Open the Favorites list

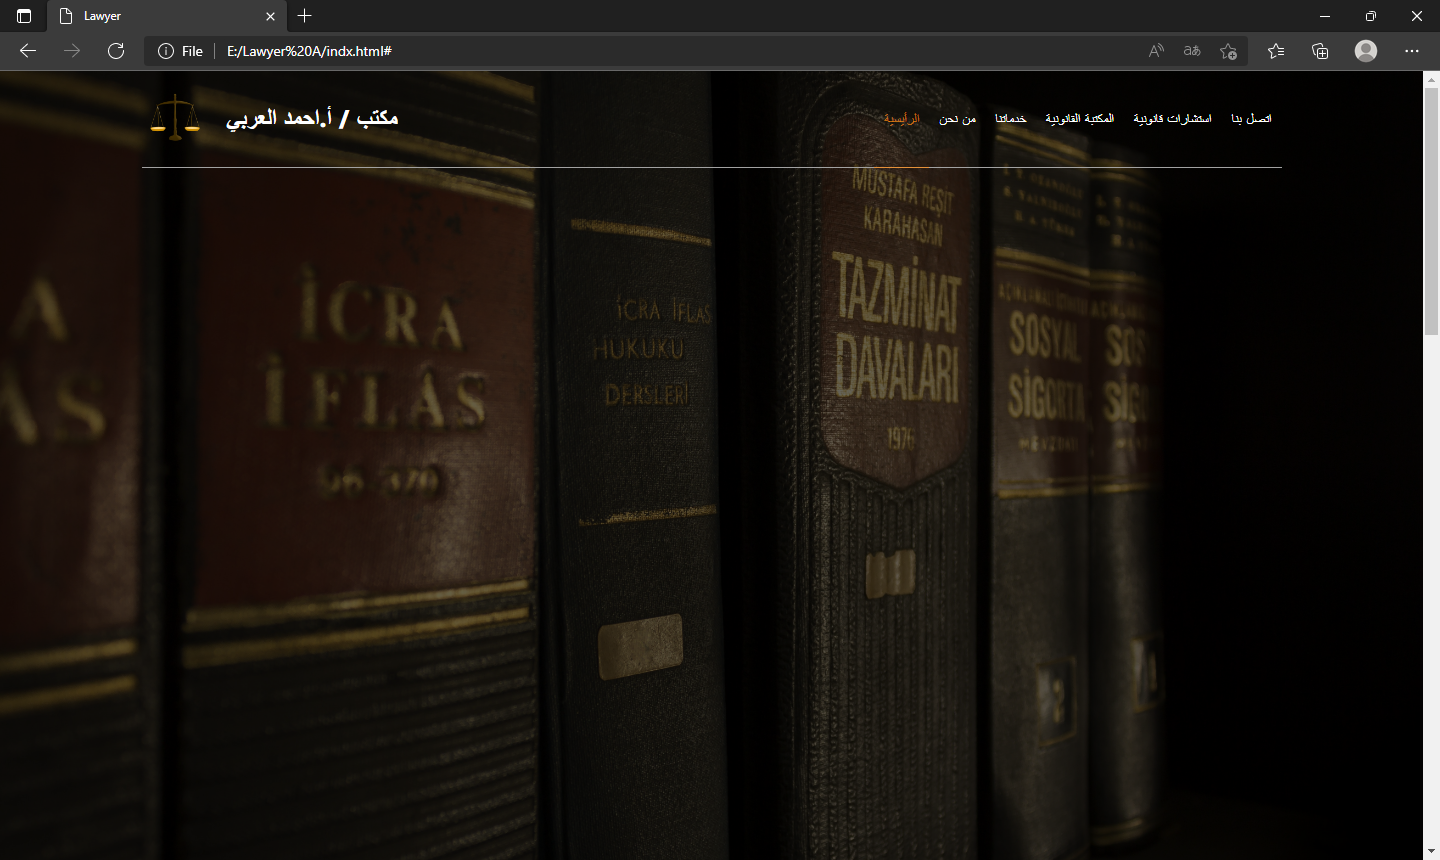1276,51
